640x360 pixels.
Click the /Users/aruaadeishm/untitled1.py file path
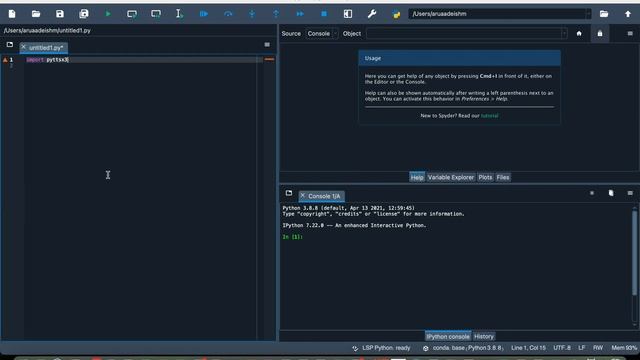(47, 31)
